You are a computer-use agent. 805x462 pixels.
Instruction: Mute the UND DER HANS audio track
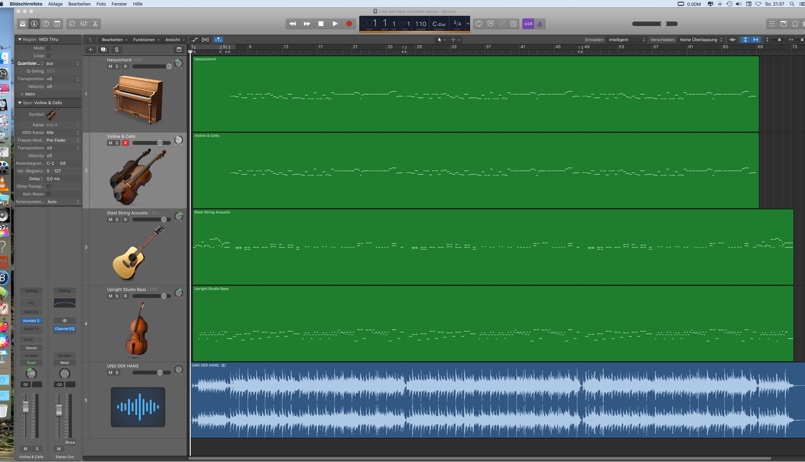click(110, 372)
